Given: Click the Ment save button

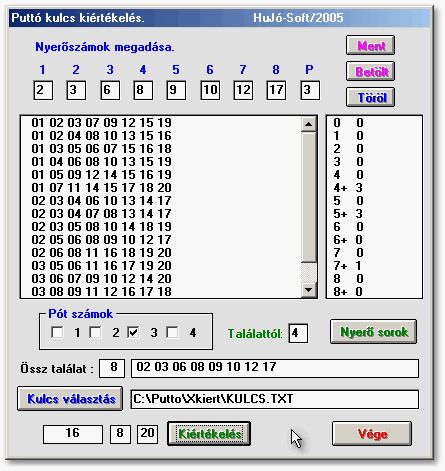Looking at the screenshot, I should [370, 45].
